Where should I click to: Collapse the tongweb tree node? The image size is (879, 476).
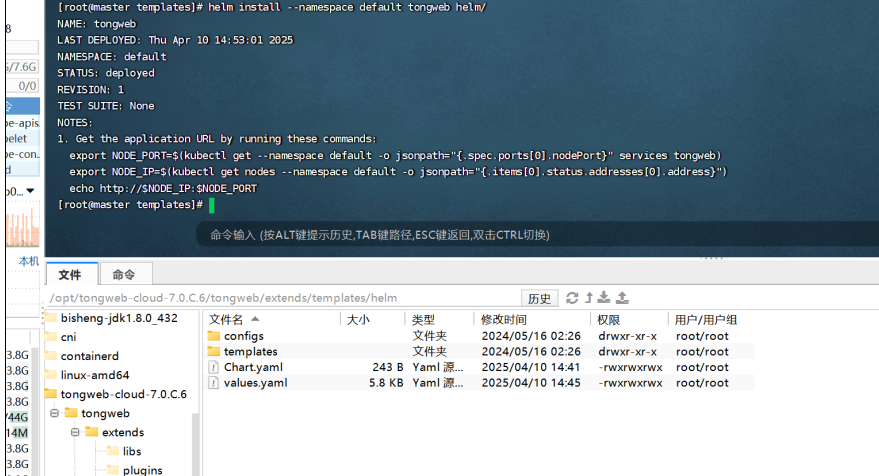54,413
